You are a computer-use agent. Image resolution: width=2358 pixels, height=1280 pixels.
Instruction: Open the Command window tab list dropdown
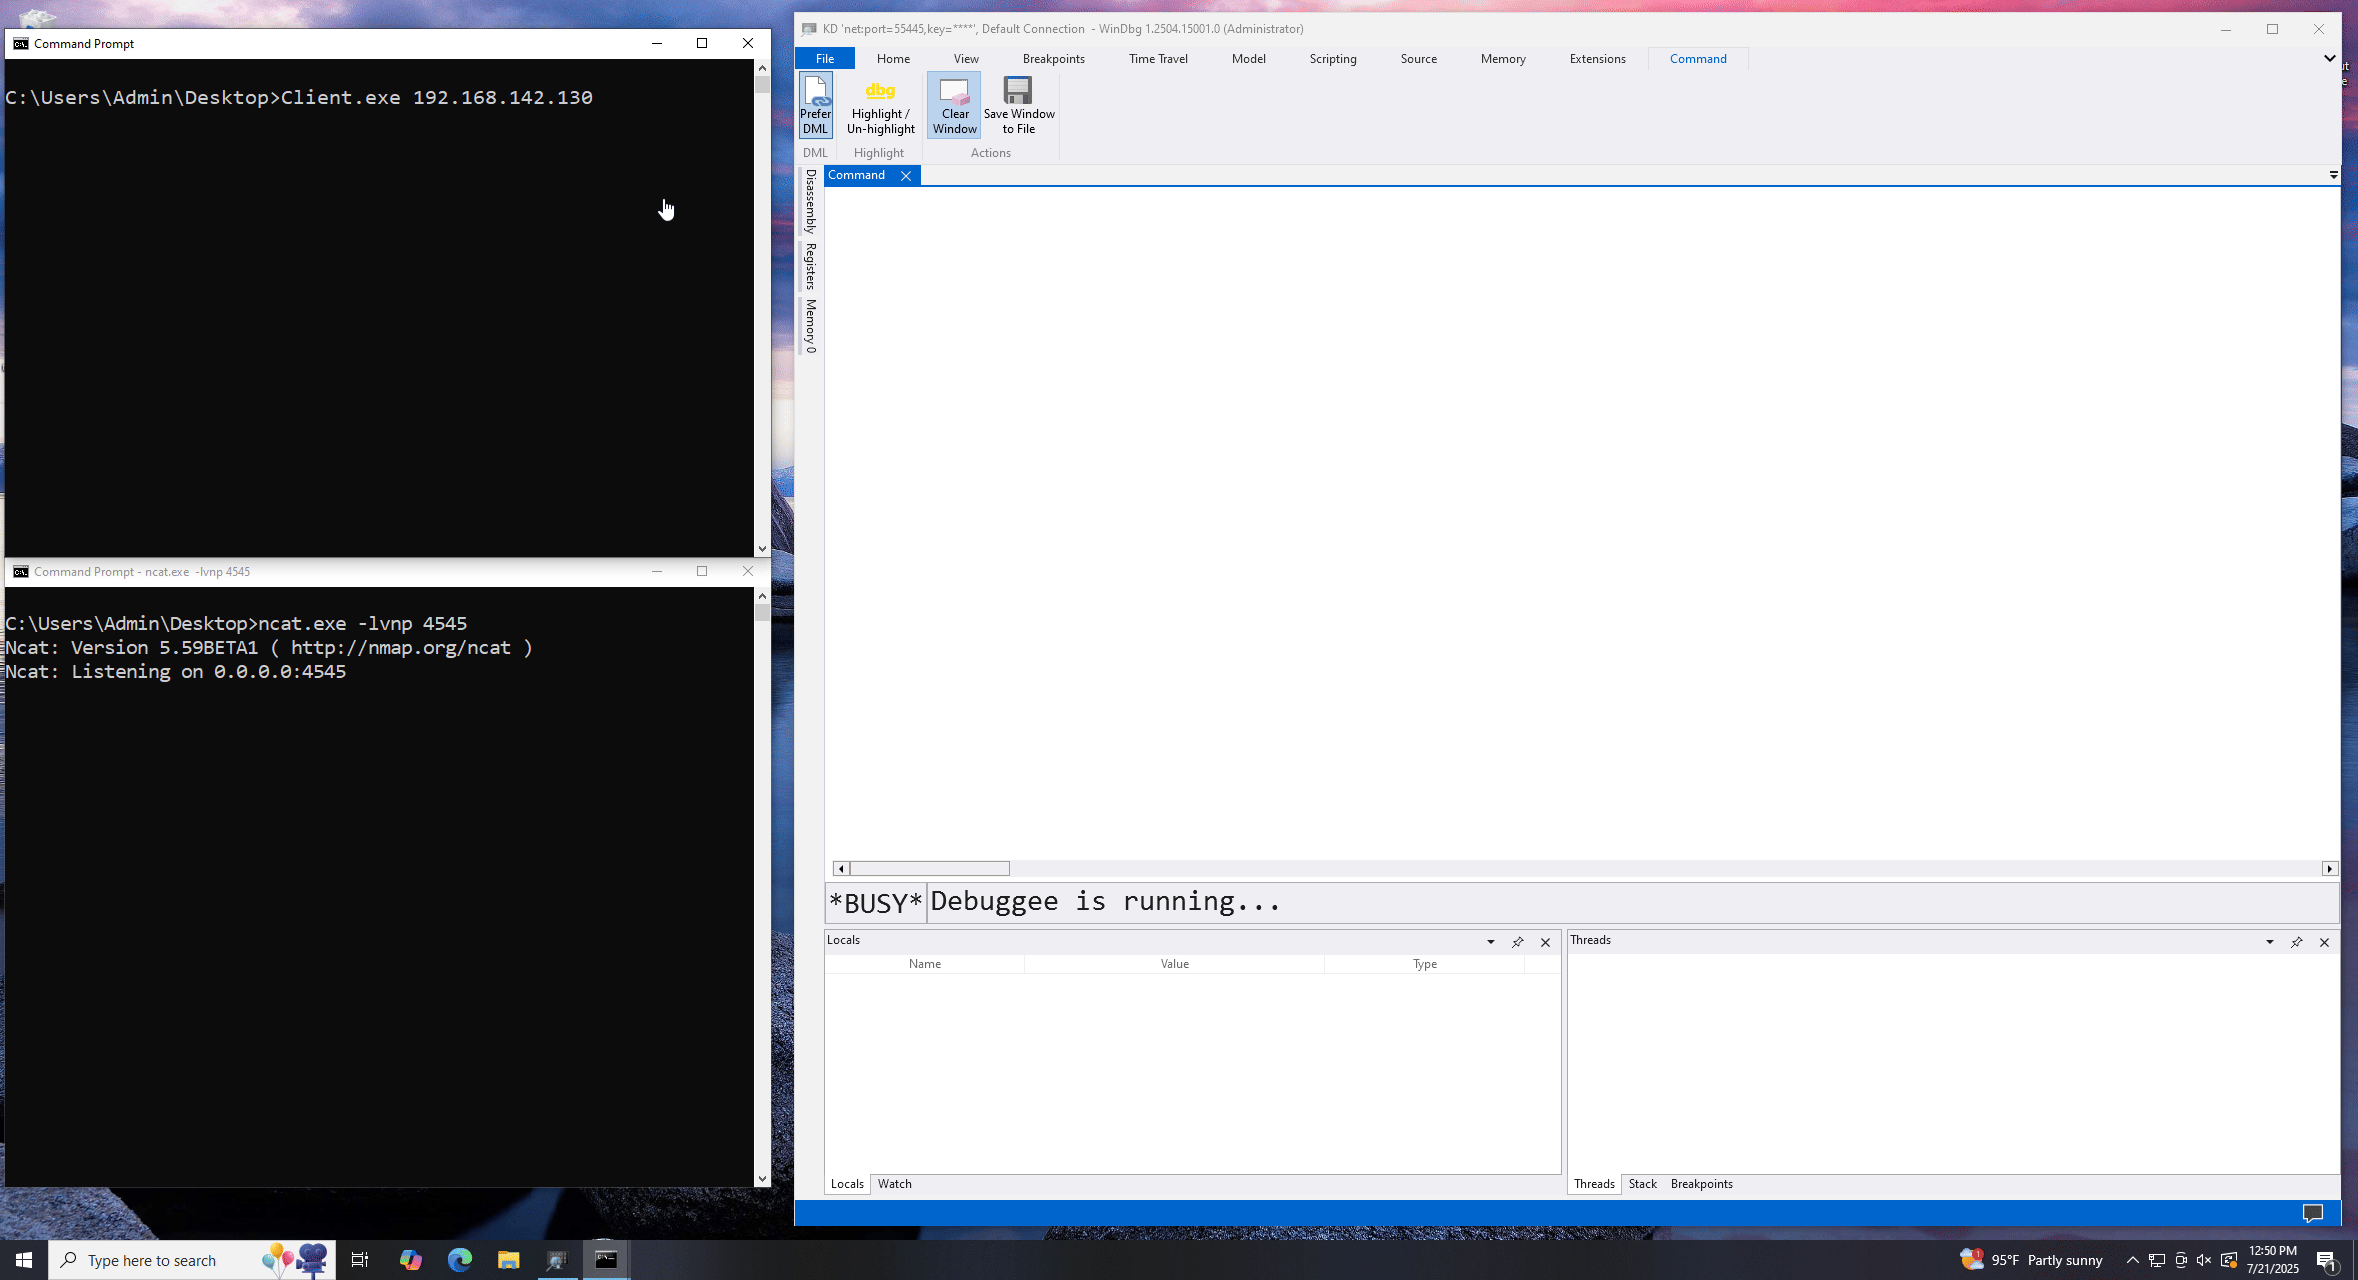click(x=2333, y=175)
